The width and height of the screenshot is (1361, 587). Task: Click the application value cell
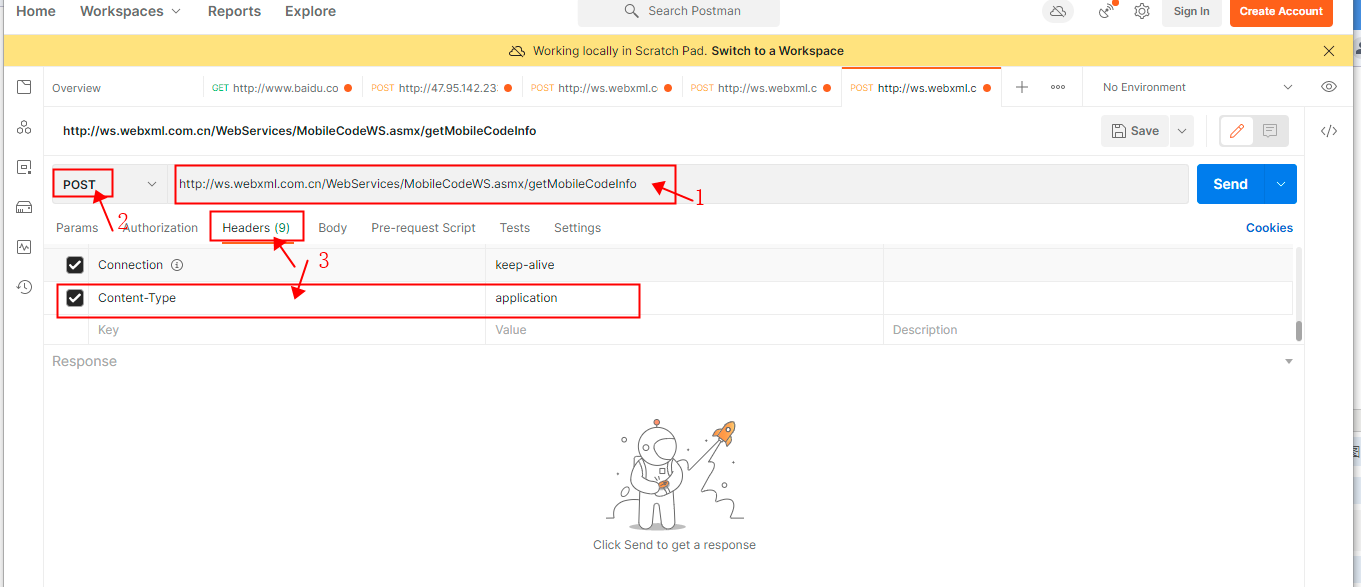tap(685, 298)
